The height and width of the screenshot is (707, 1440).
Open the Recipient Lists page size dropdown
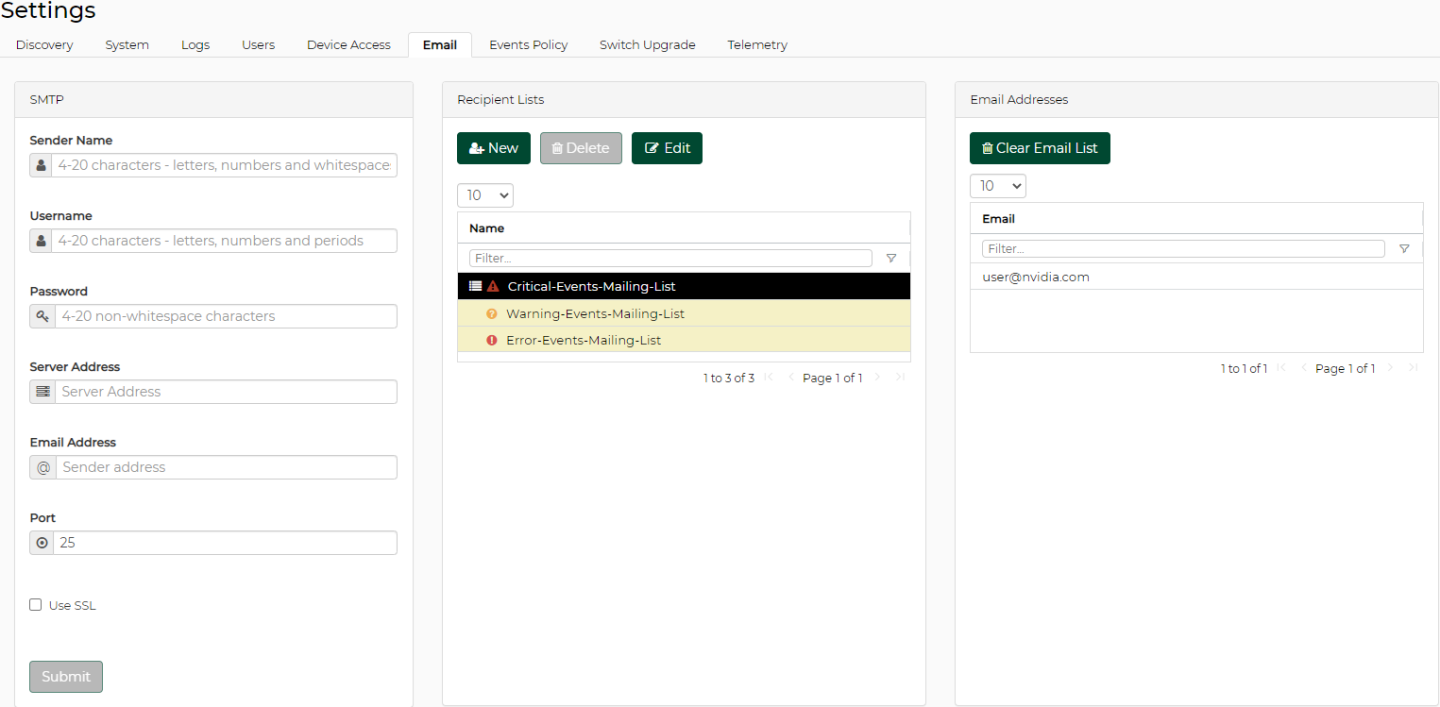[x=485, y=195]
